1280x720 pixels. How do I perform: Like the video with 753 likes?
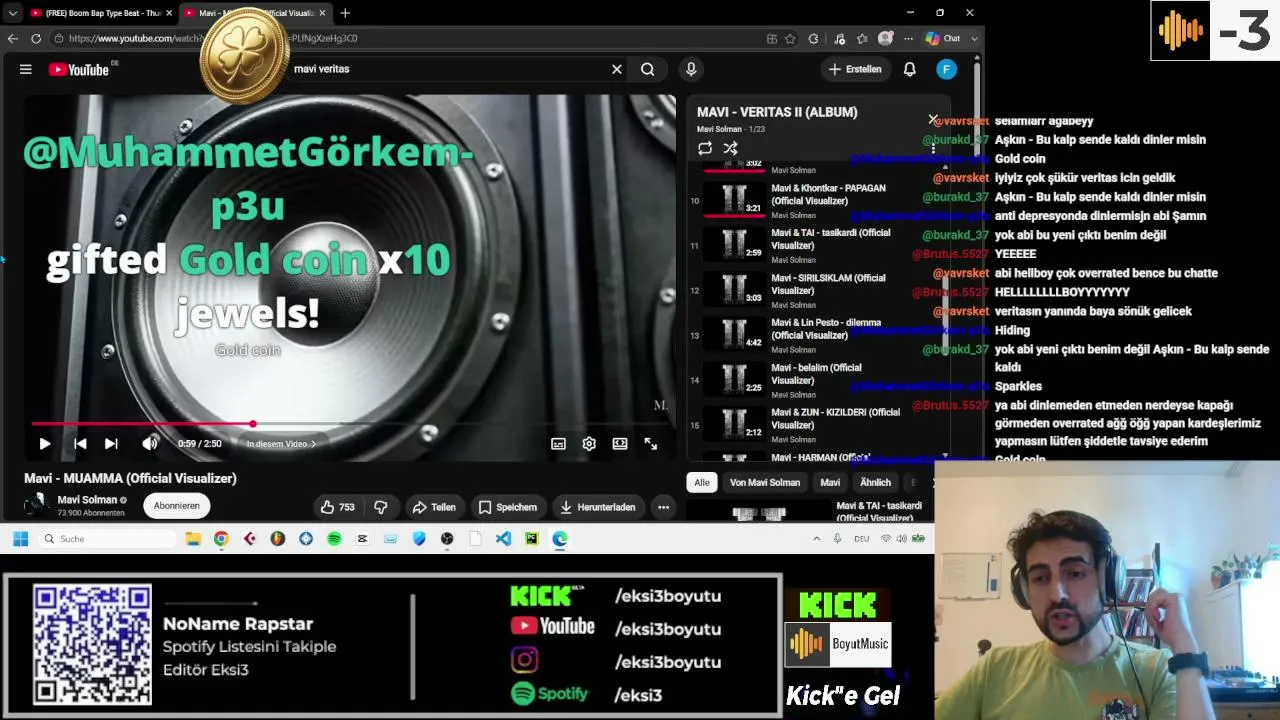click(337, 507)
